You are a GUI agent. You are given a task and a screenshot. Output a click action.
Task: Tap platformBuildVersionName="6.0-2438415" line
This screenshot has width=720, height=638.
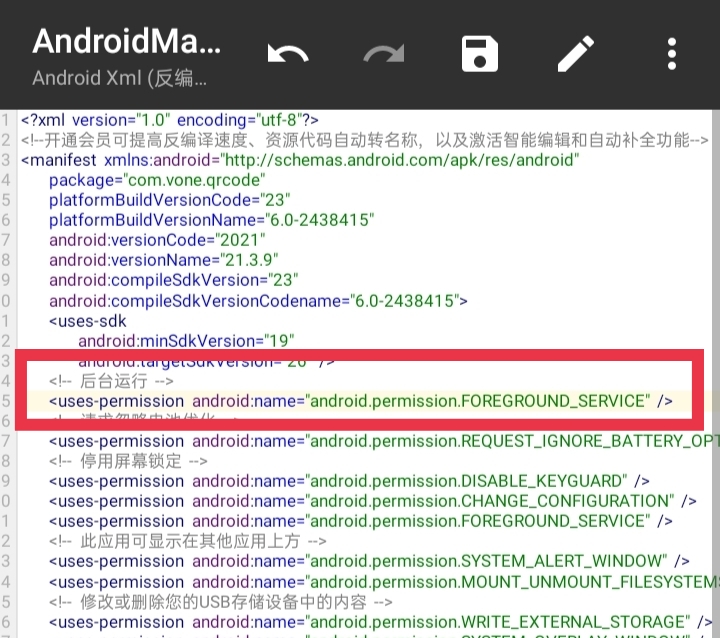click(212, 220)
